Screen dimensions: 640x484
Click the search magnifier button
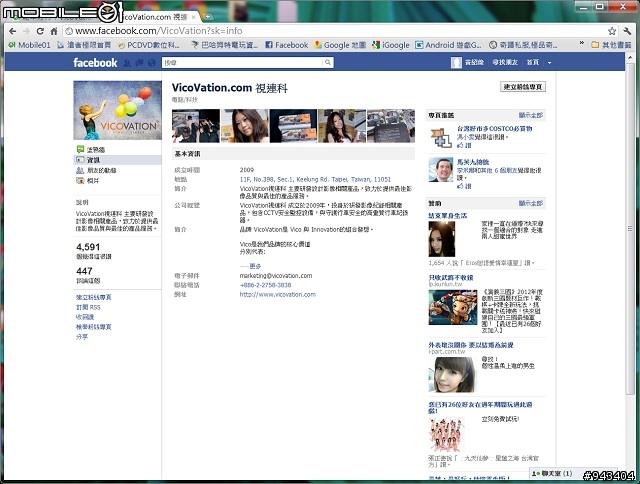tap(328, 62)
